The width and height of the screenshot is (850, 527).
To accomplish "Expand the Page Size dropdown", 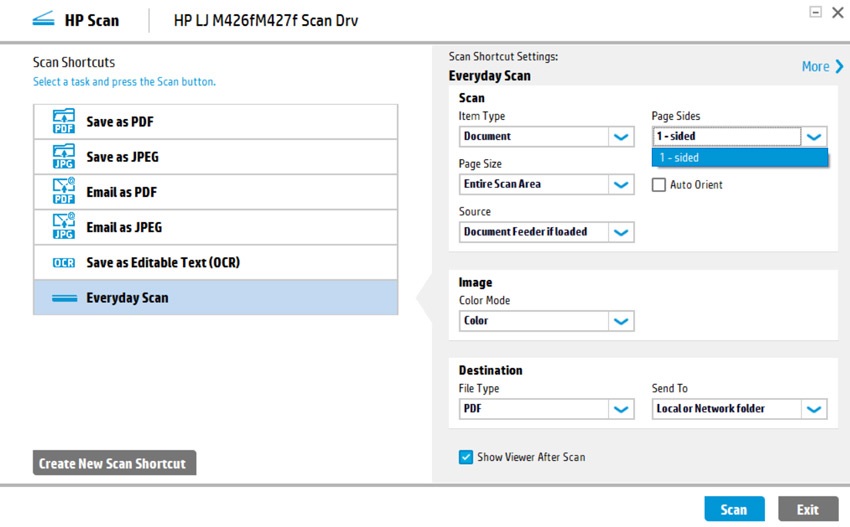I will click(x=621, y=185).
